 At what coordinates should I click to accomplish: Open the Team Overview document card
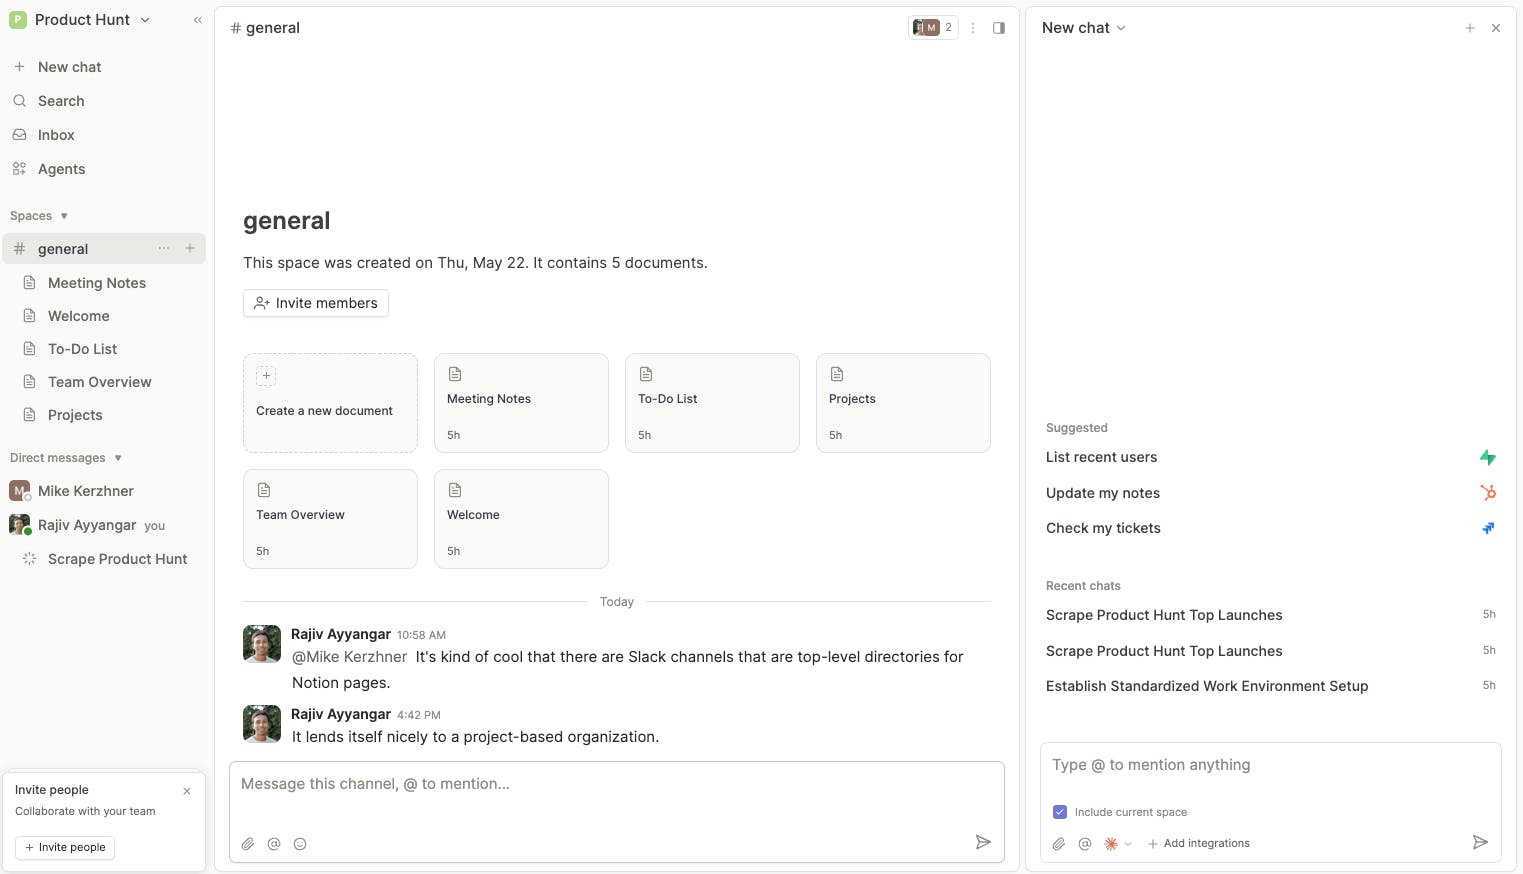click(x=330, y=519)
